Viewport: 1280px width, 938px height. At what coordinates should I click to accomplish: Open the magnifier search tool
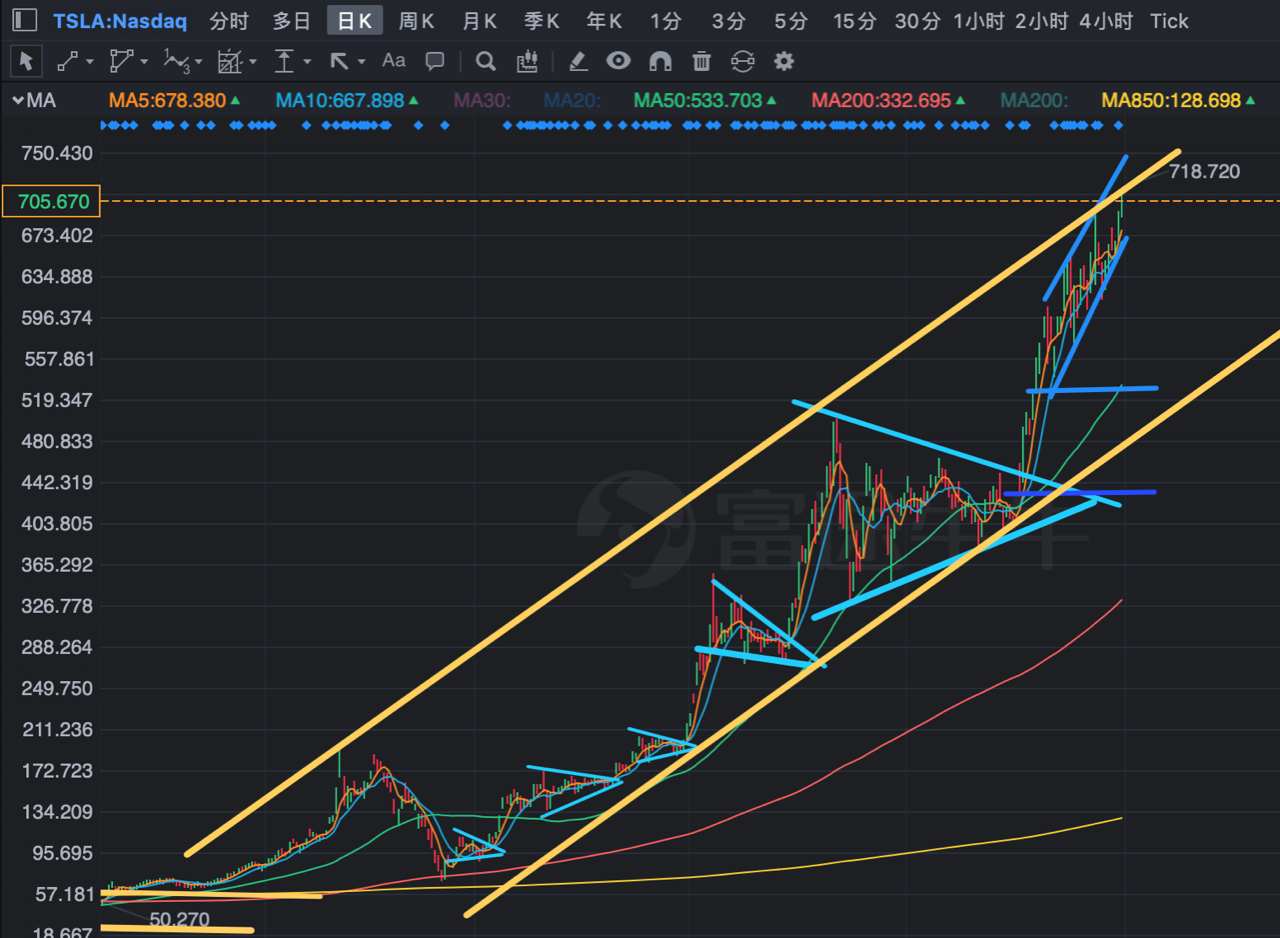coord(486,61)
